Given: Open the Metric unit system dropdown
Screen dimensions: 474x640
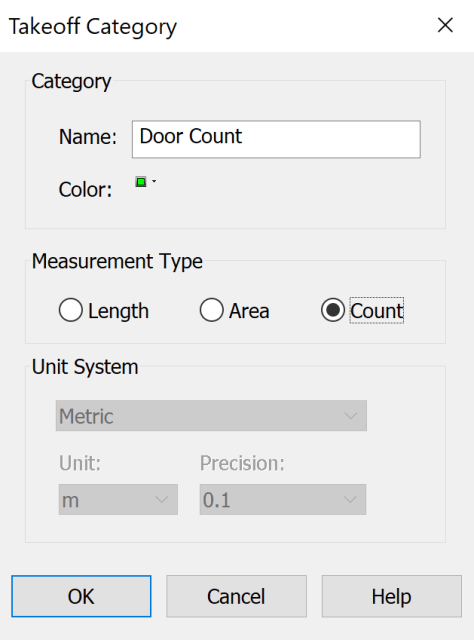Looking at the screenshot, I should coord(211,416).
